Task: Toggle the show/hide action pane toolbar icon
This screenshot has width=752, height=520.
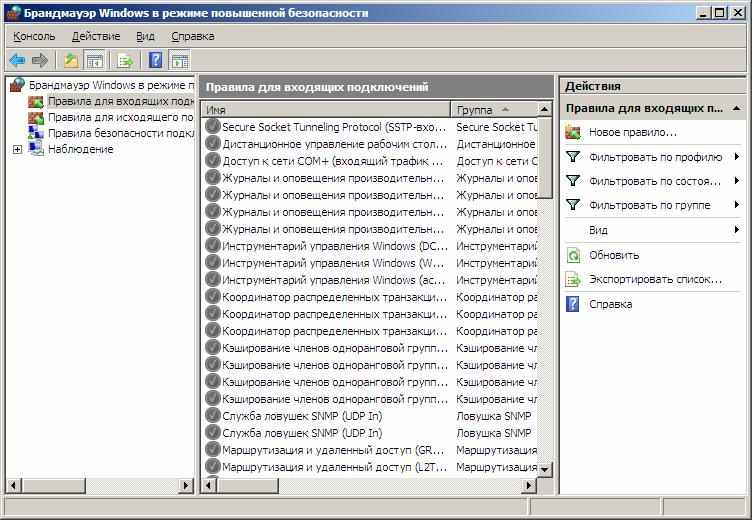Action: (x=179, y=60)
